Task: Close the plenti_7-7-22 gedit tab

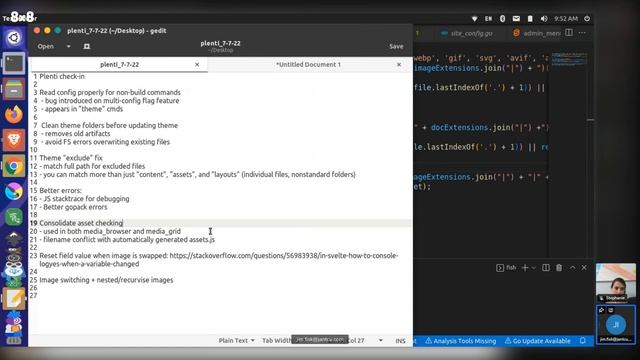Action: (x=197, y=64)
